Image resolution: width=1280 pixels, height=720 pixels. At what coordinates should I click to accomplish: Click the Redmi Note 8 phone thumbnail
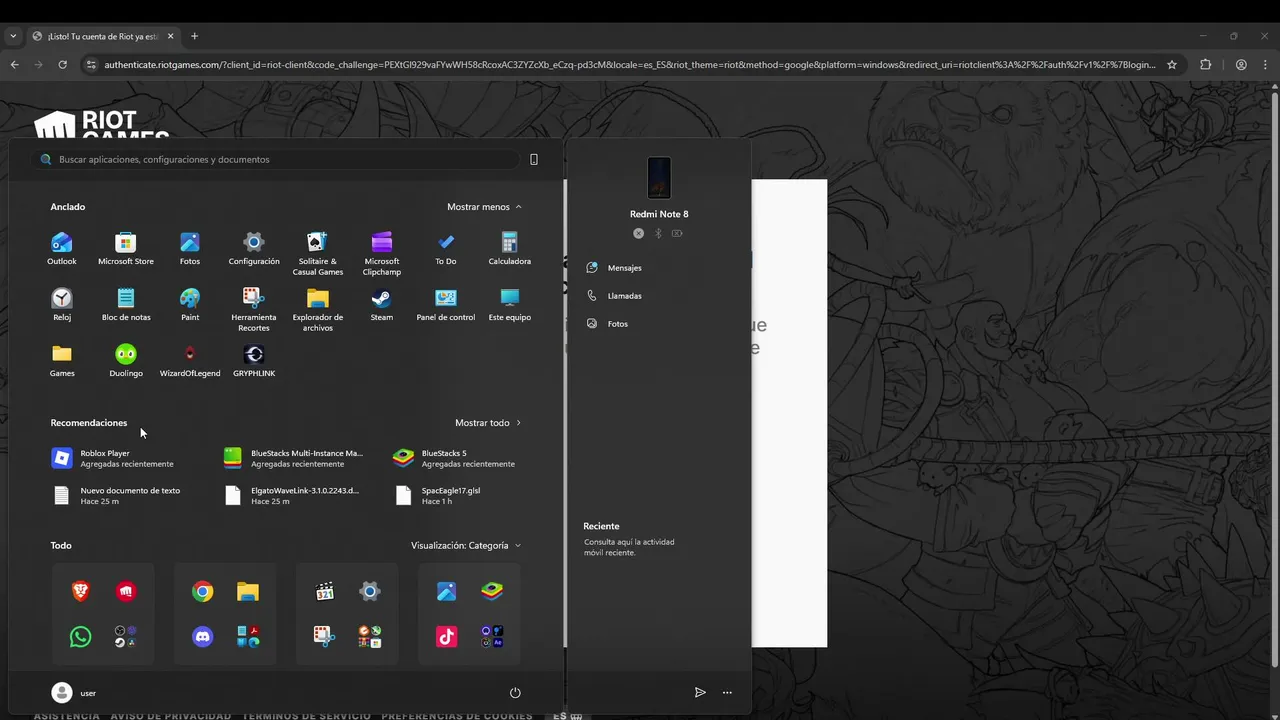pyautogui.click(x=659, y=178)
